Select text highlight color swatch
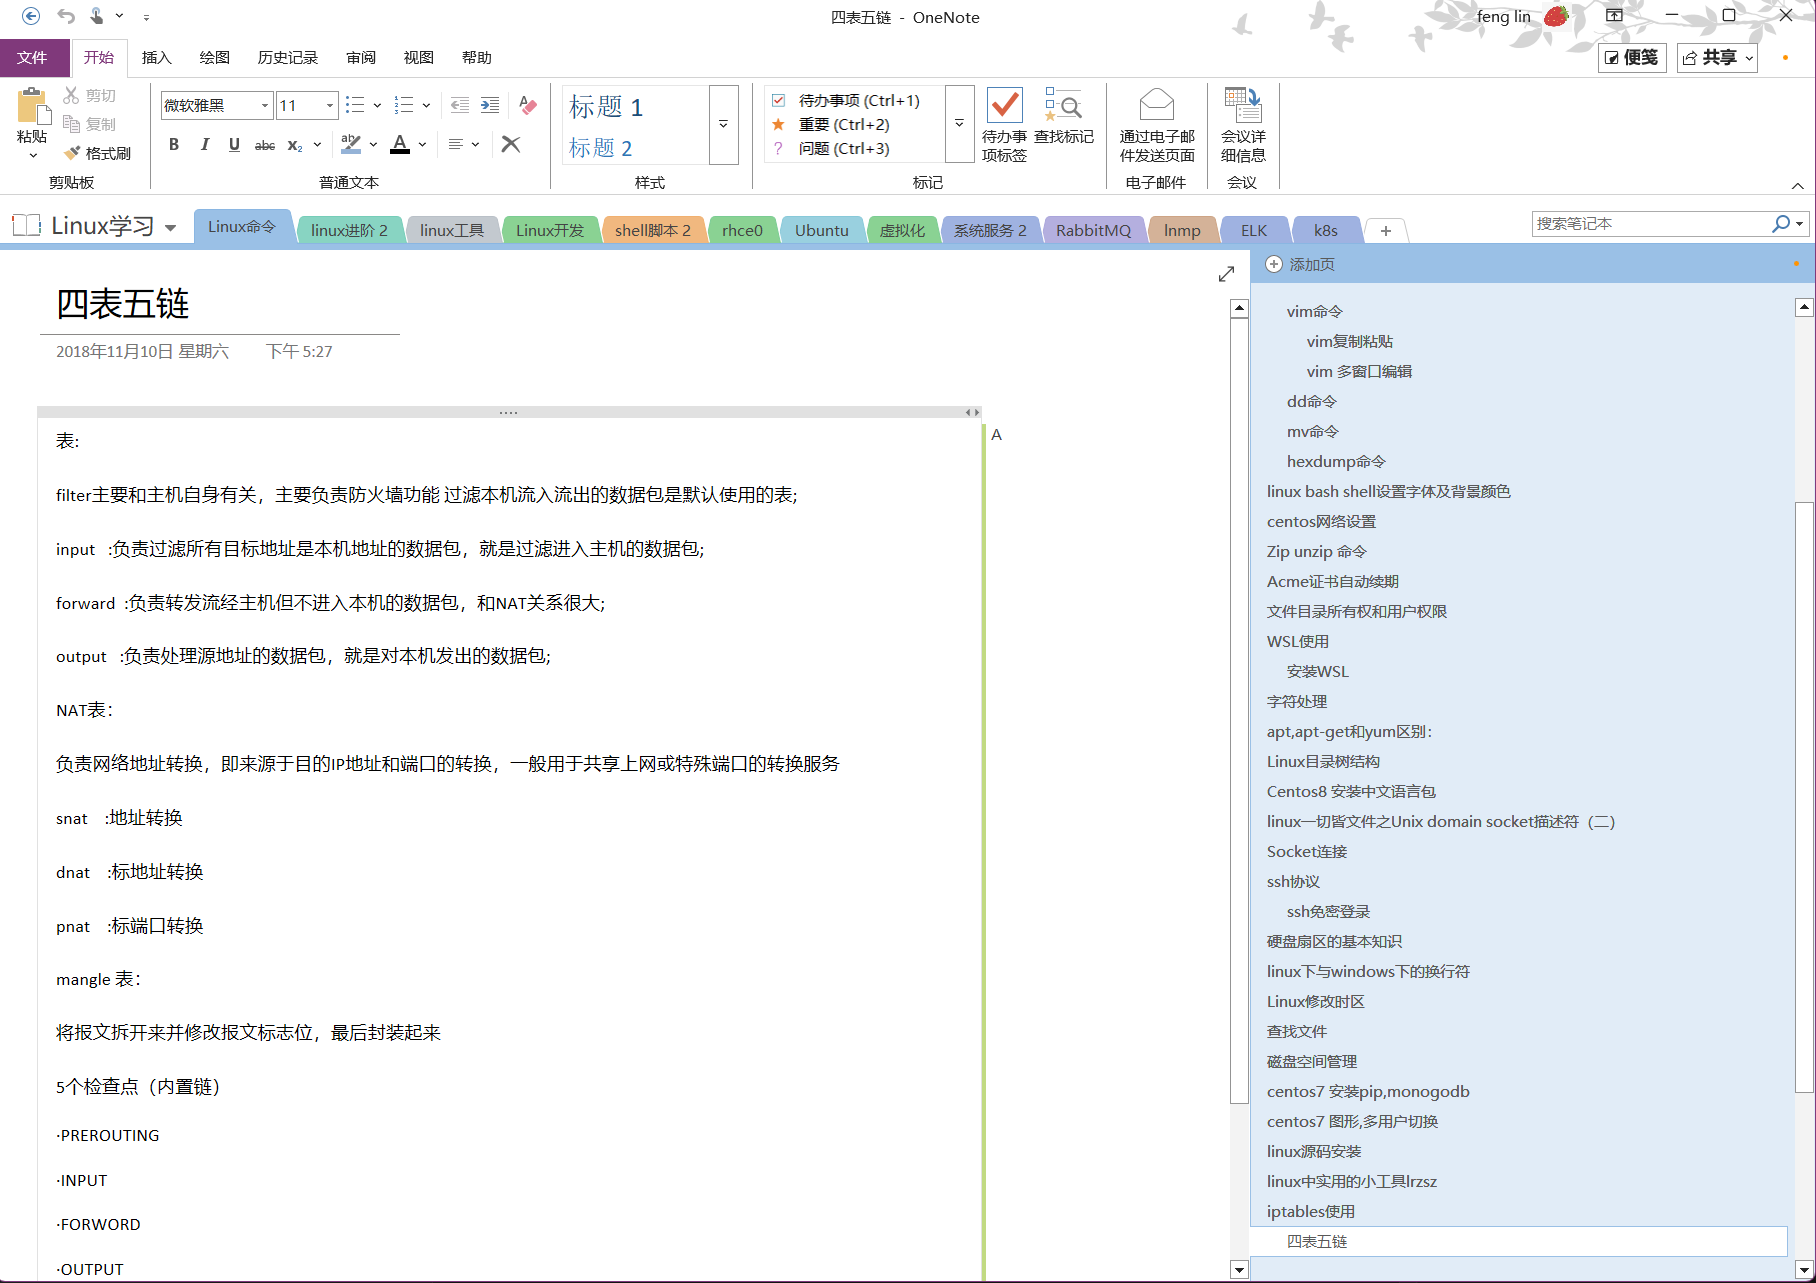This screenshot has height=1283, width=1816. 352,145
